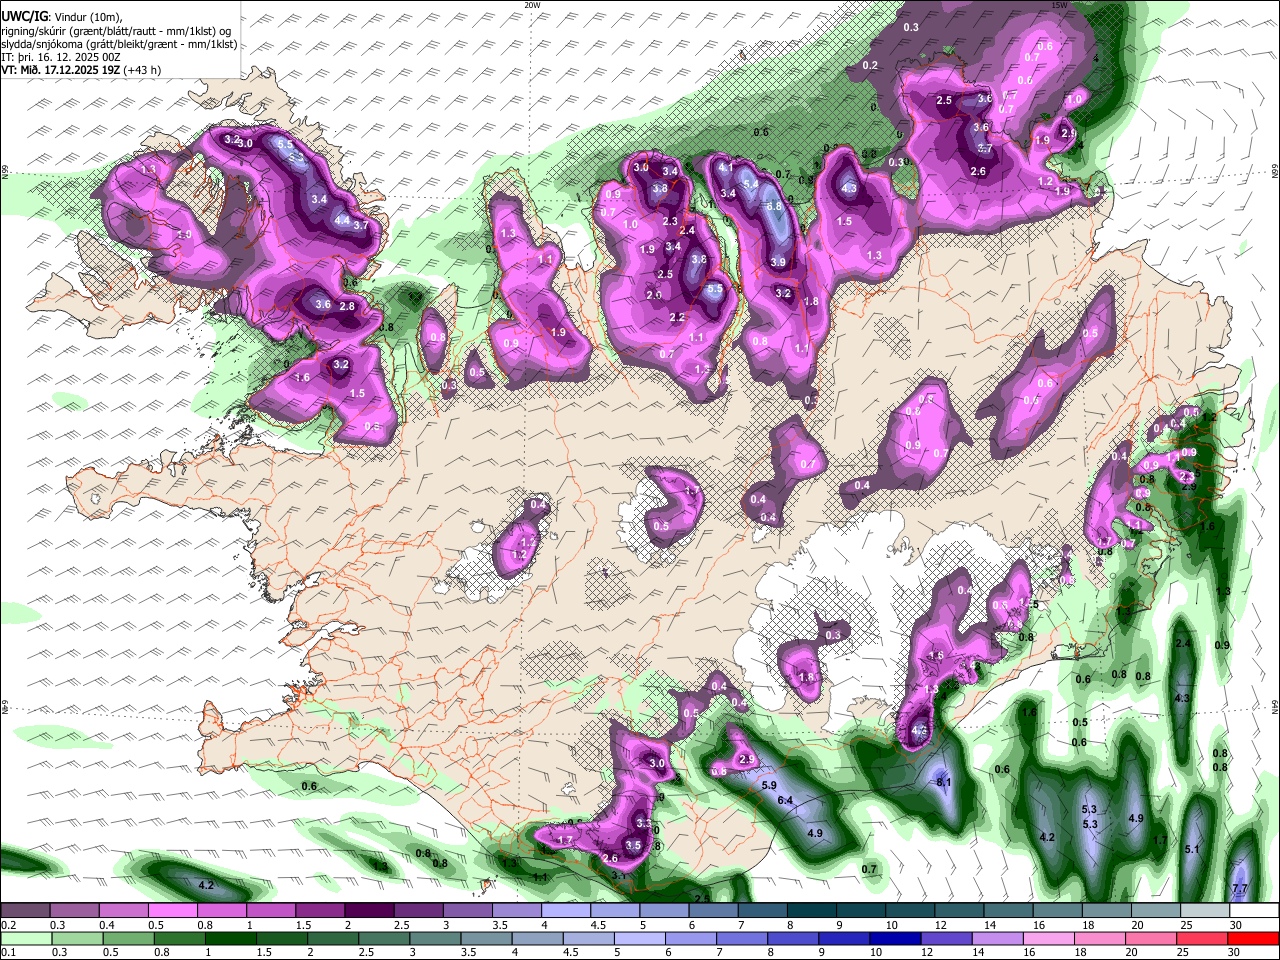Select the 5.4 snowfall value
Viewport: 1280px width, 960px height.
point(750,184)
